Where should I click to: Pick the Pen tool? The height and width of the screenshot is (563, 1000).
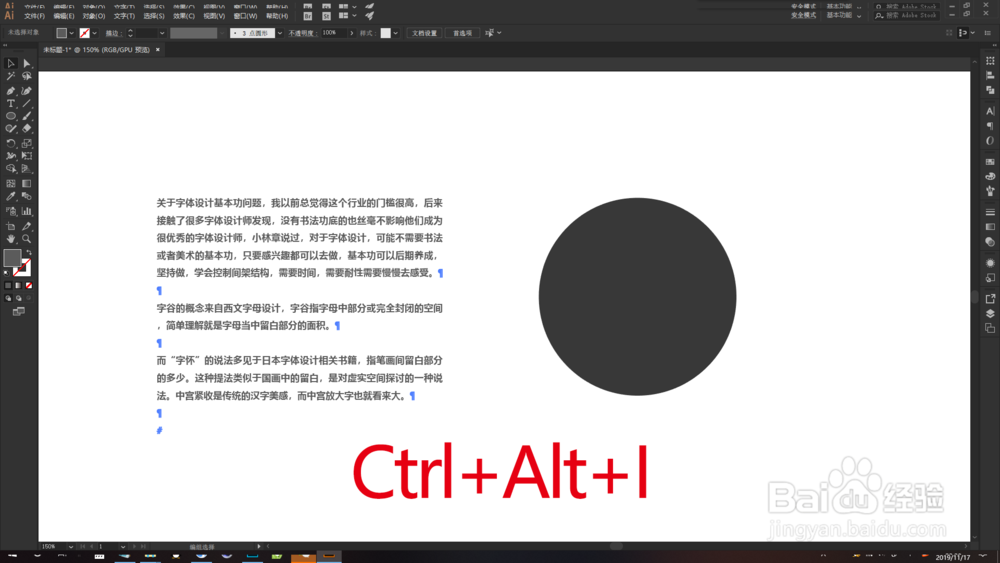tap(11, 91)
